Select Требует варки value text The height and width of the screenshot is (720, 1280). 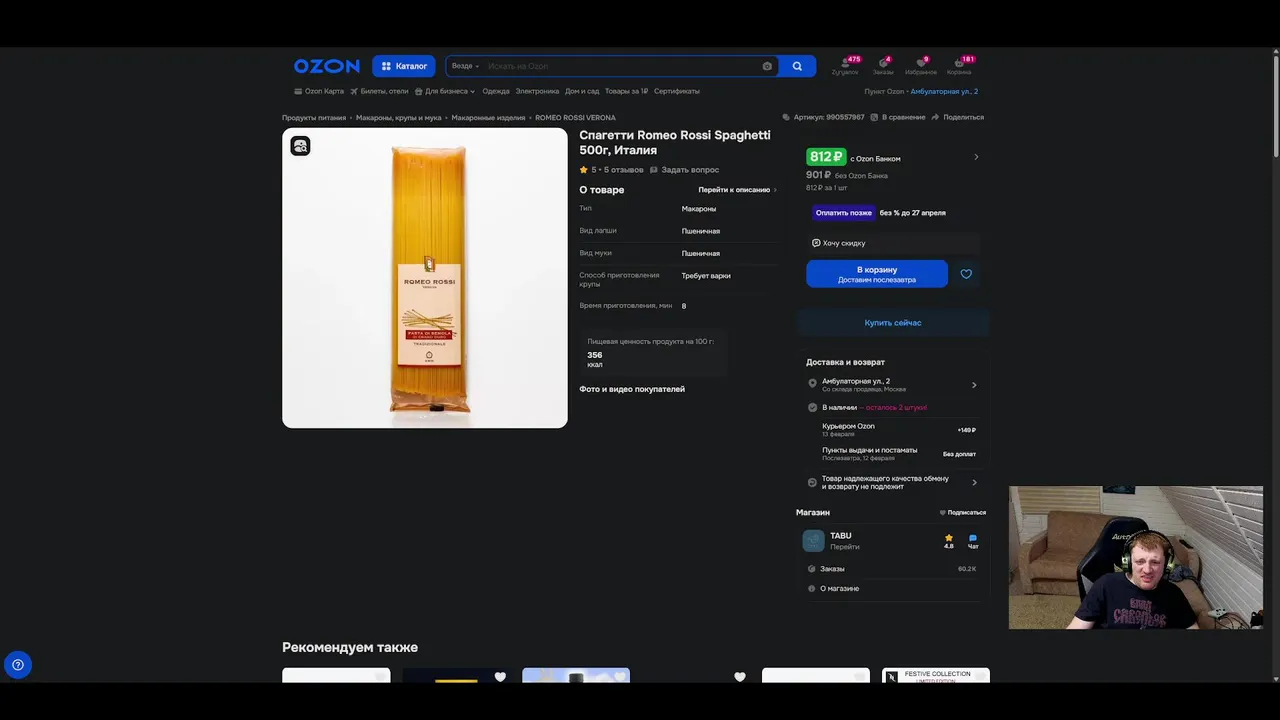click(706, 276)
